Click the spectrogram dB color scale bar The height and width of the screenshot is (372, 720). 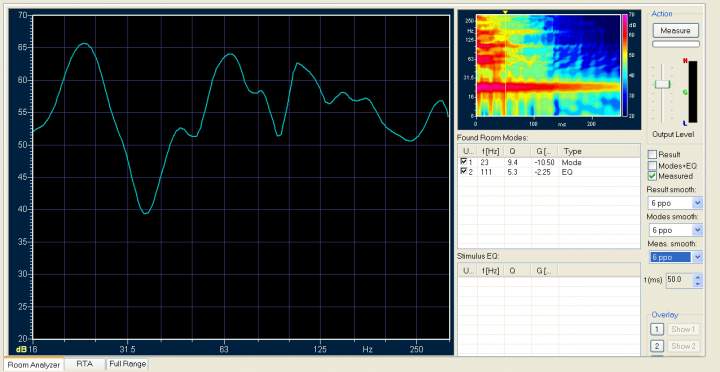(625, 65)
